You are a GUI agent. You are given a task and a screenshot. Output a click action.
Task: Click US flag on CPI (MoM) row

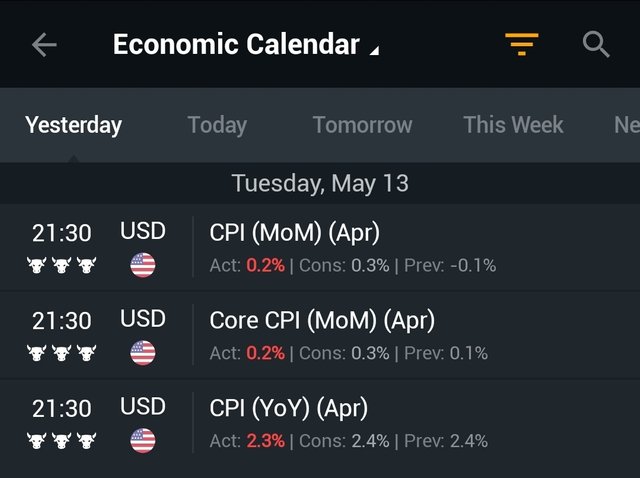coord(143,265)
